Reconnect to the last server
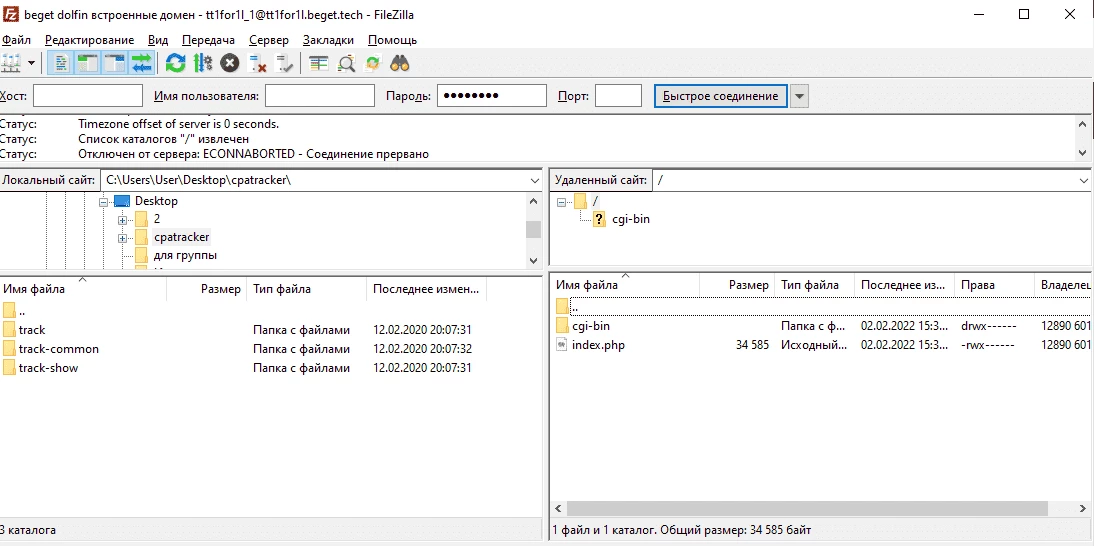 pyautogui.click(x=285, y=63)
